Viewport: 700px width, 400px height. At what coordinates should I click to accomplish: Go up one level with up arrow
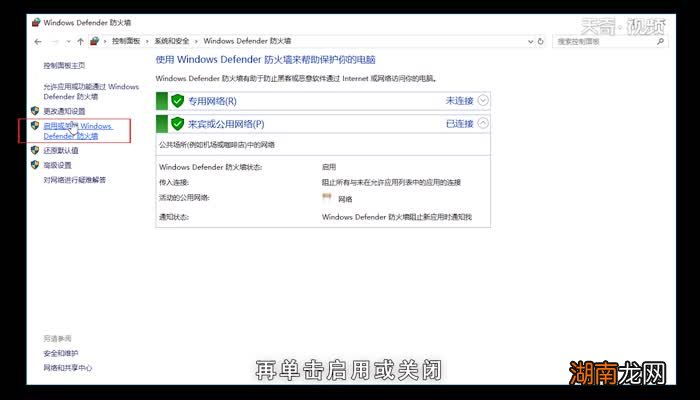pos(80,42)
